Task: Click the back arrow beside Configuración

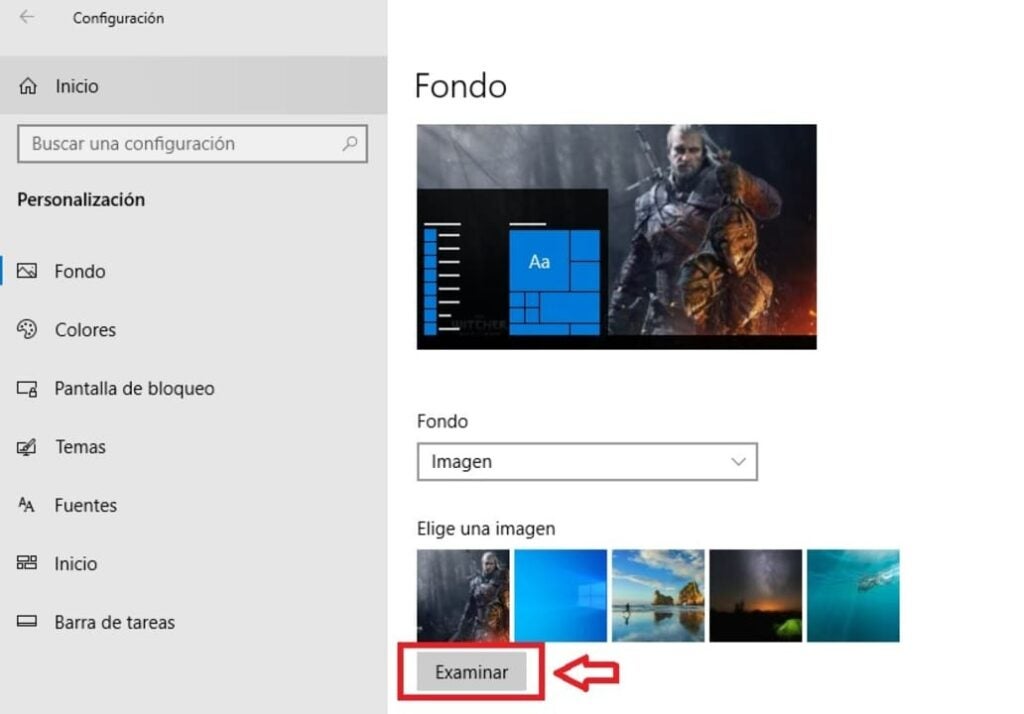Action: pyautogui.click(x=26, y=18)
